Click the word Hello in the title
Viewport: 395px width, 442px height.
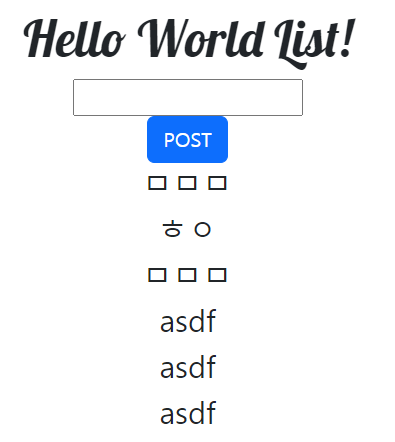75,38
